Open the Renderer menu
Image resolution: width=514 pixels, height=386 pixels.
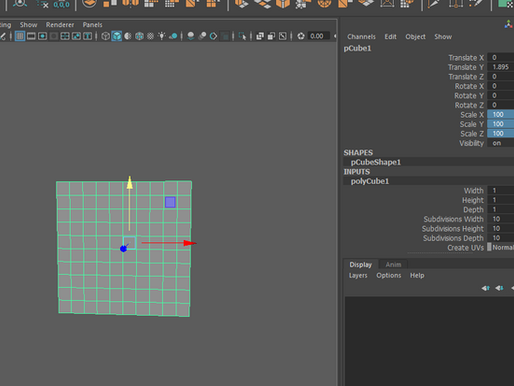click(x=60, y=25)
